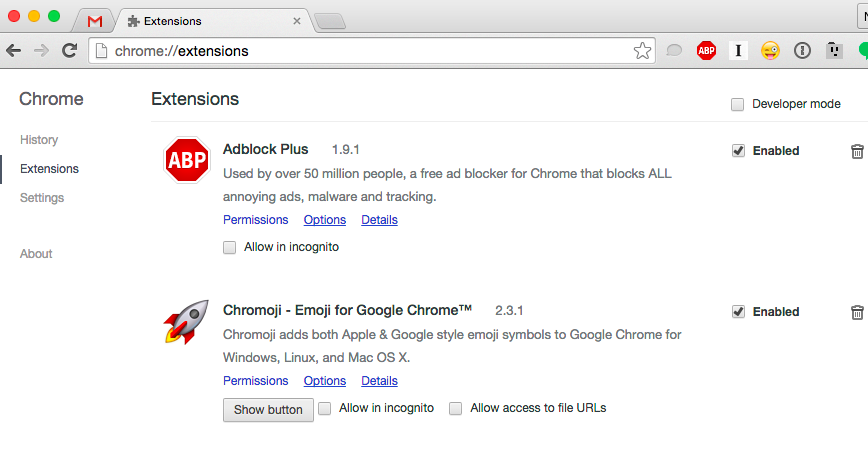Remove Adblock Plus using trash icon

coord(857,151)
